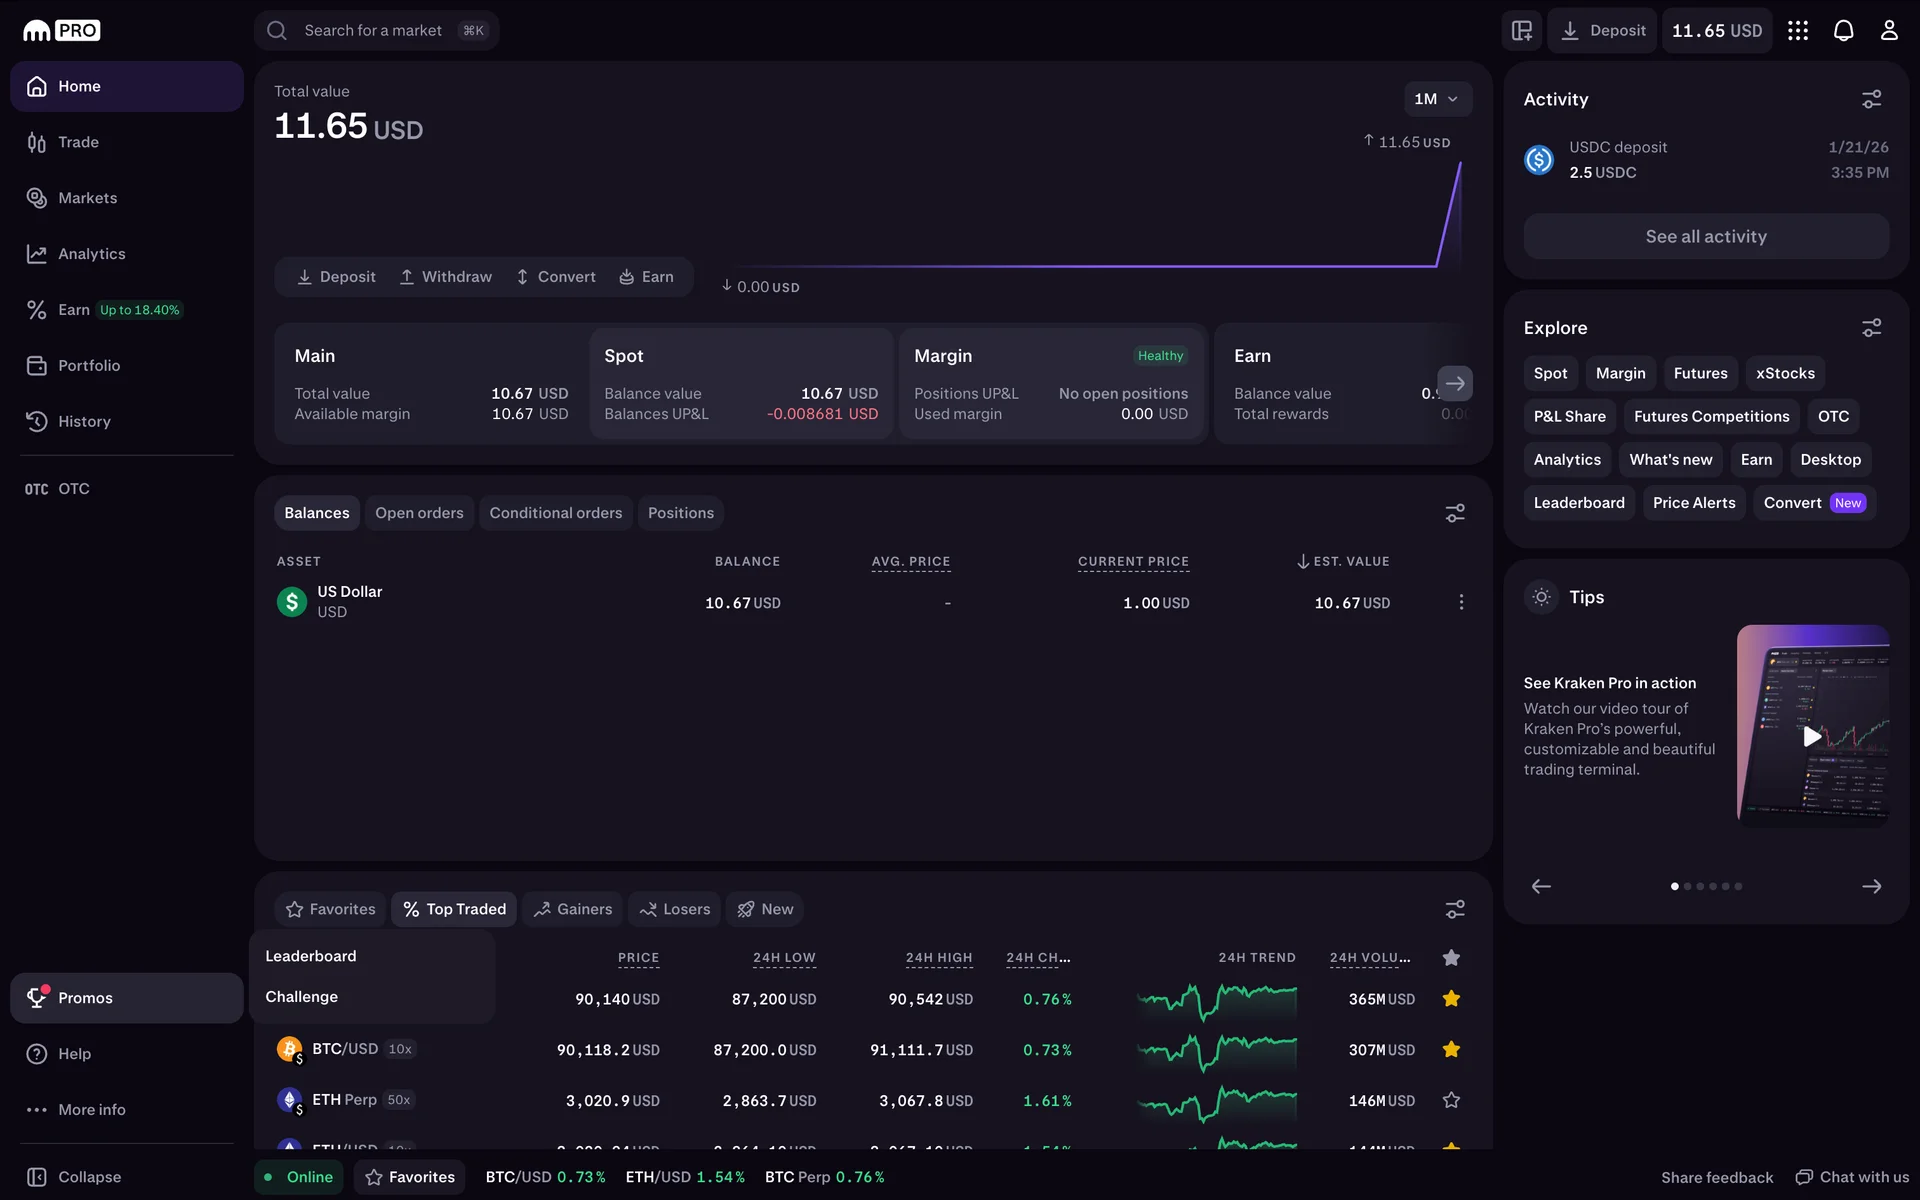Viewport: 1920px width, 1200px height.
Task: Click See all activity button
Action: pyautogui.click(x=1705, y=237)
